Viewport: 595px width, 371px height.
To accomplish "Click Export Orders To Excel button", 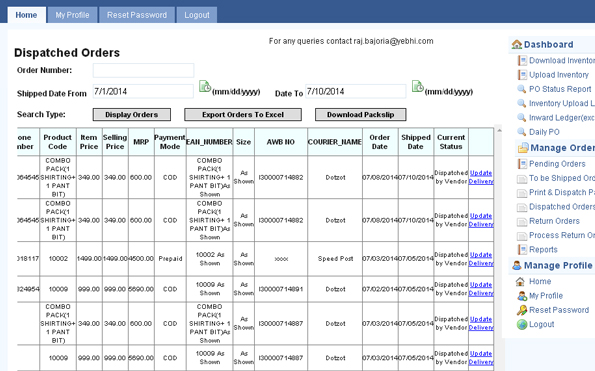I will 243,115.
